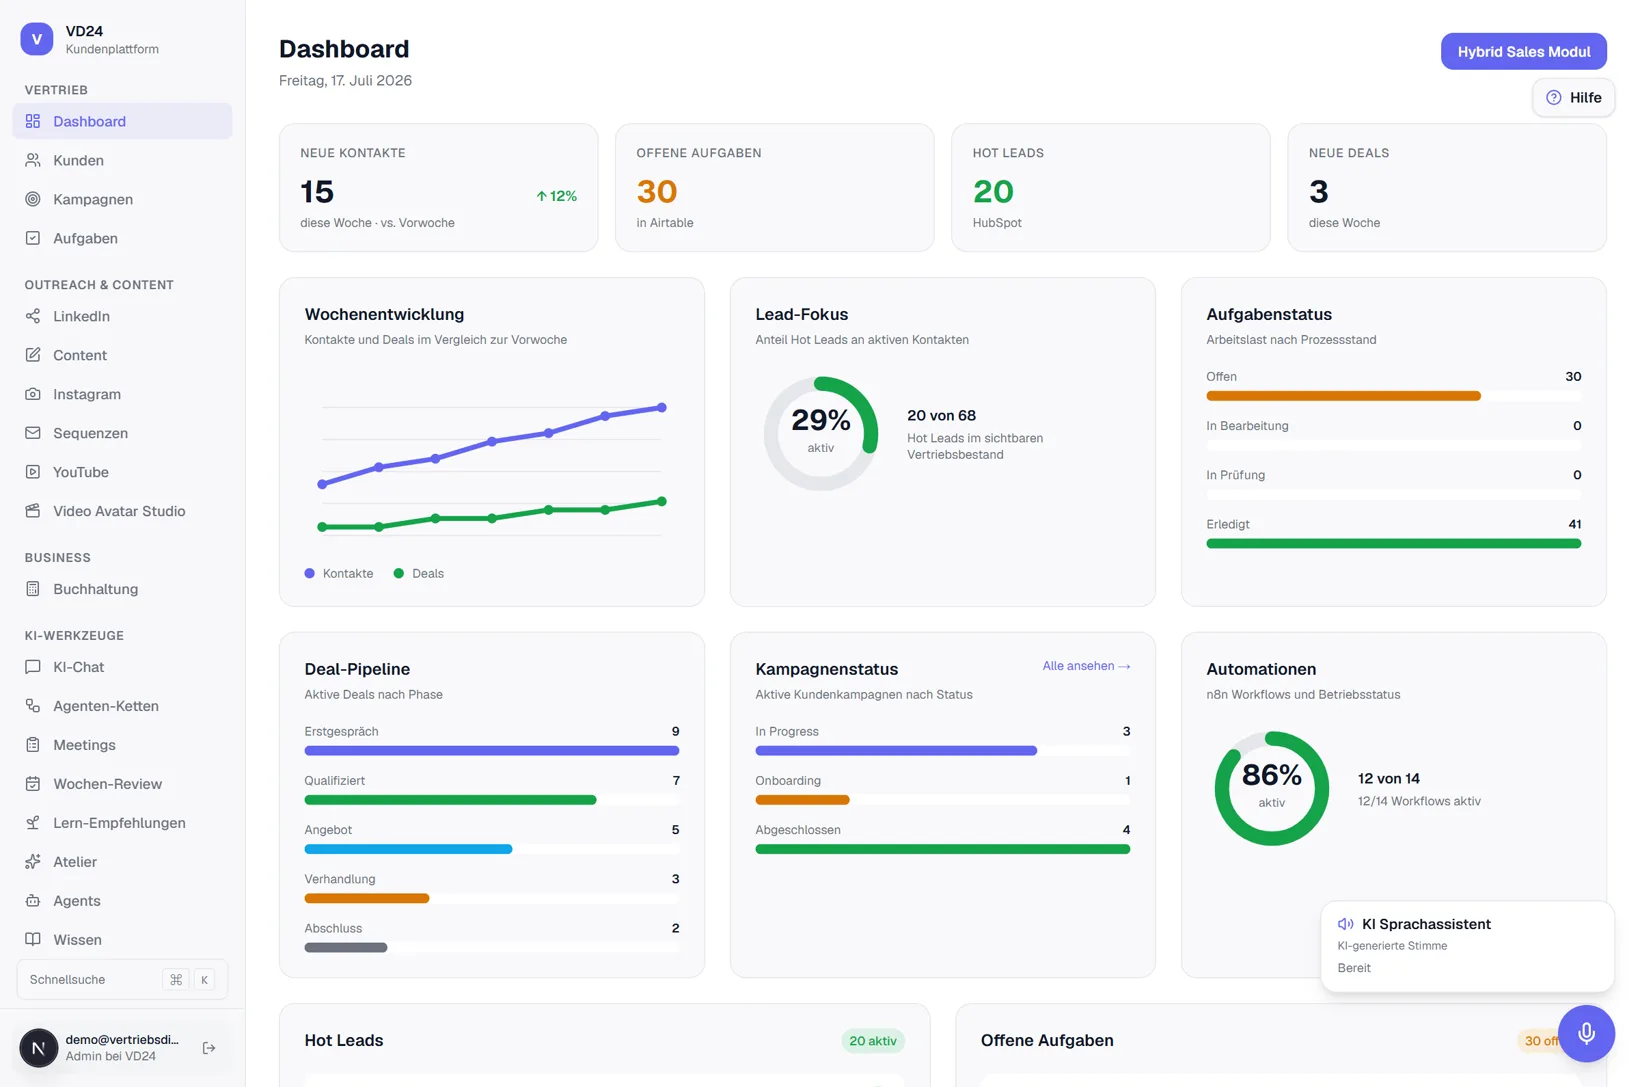Viewport: 1640px width, 1087px height.
Task: Click the last Kontakte line chart point
Action: coord(662,408)
